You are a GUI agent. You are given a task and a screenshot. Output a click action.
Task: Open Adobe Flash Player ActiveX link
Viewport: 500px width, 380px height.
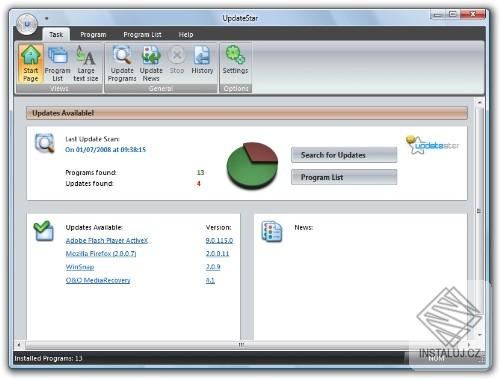(107, 240)
